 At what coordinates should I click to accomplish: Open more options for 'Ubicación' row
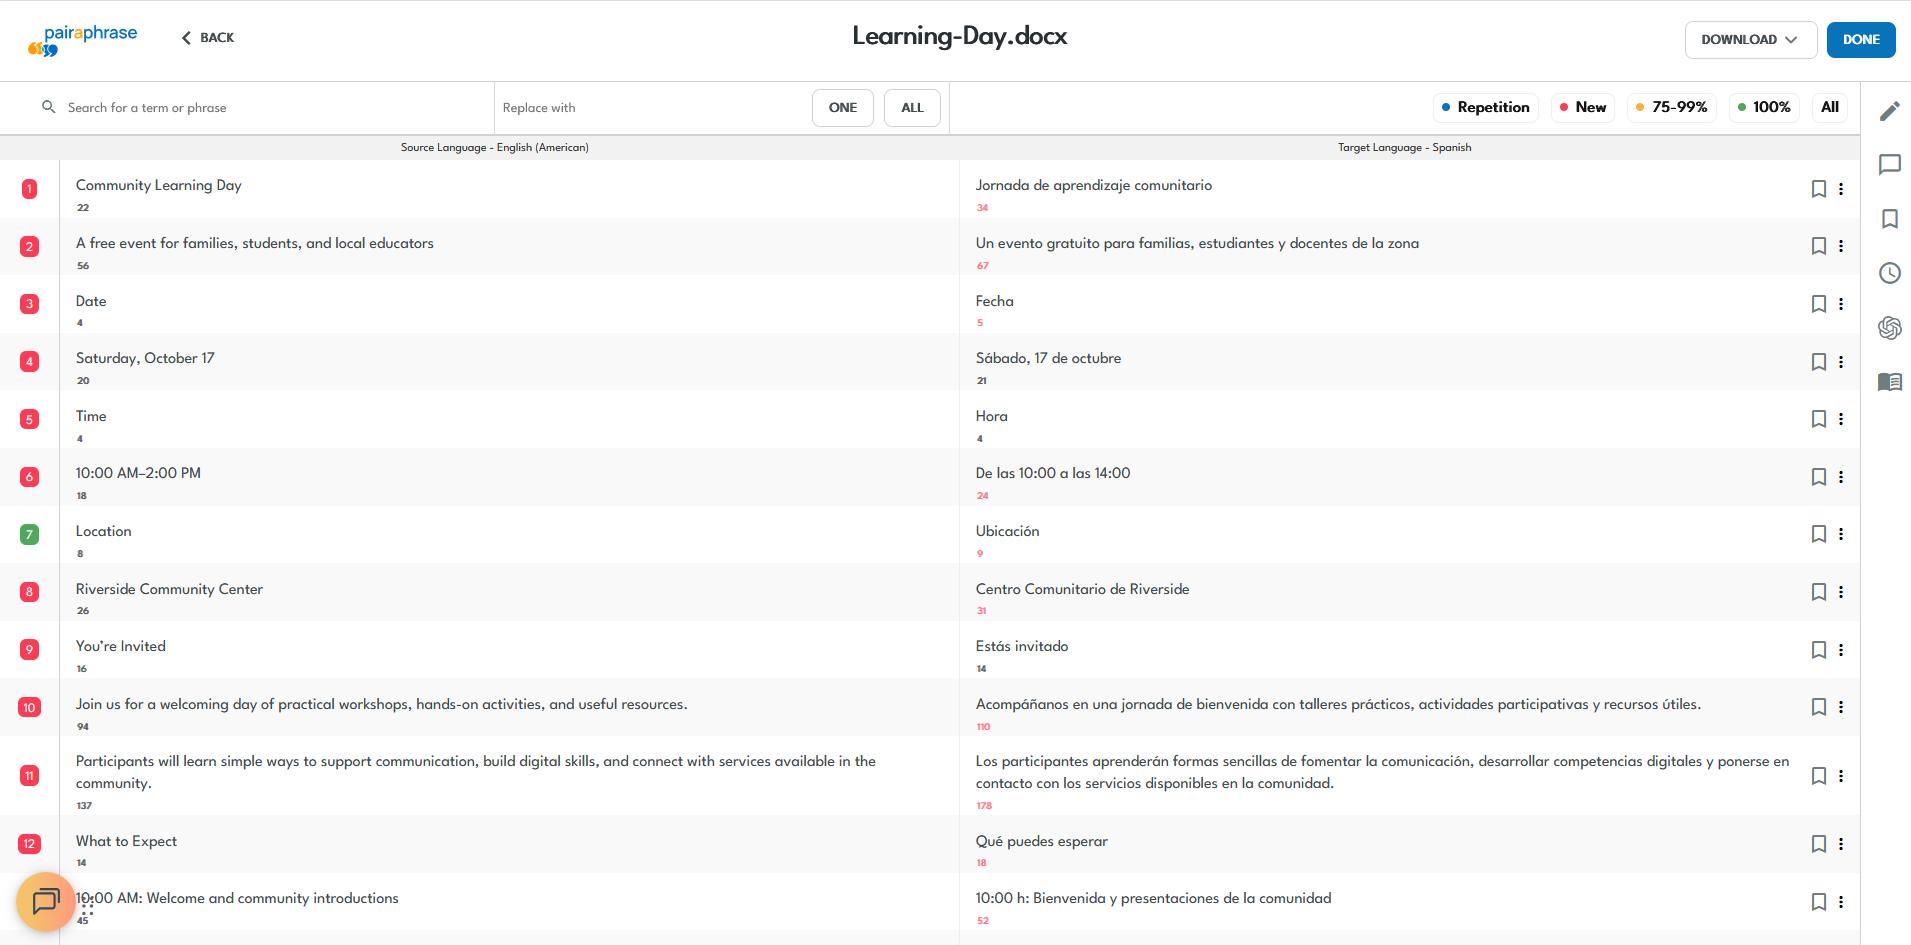coord(1841,534)
